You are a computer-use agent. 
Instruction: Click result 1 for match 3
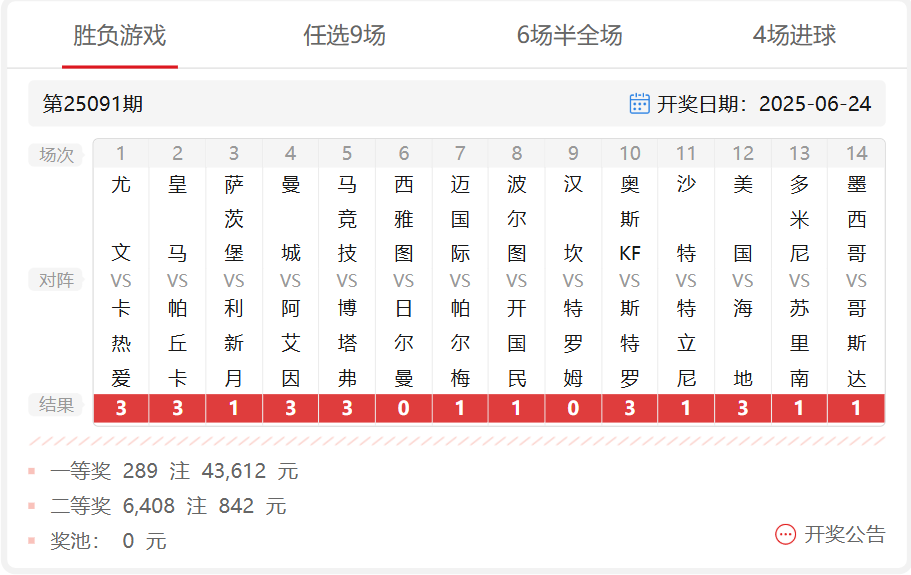(234, 408)
